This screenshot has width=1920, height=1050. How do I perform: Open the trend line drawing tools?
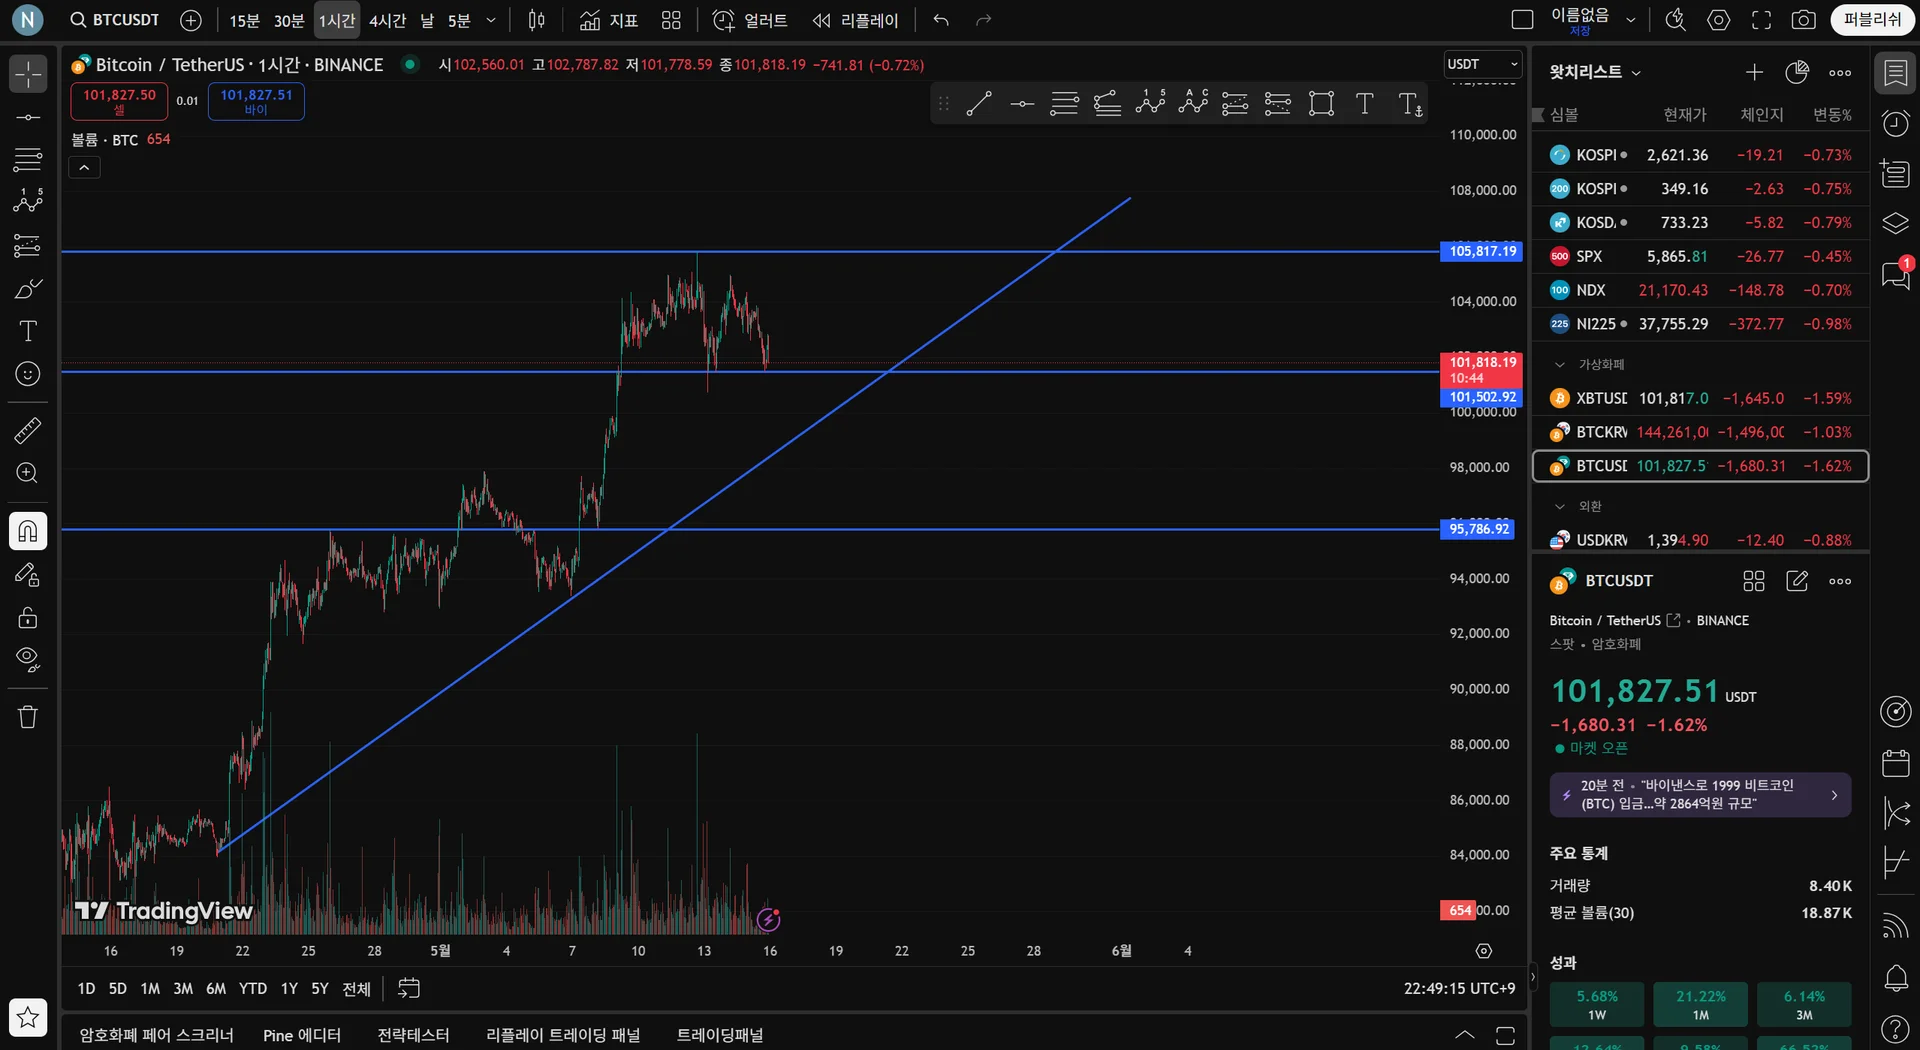click(28, 117)
